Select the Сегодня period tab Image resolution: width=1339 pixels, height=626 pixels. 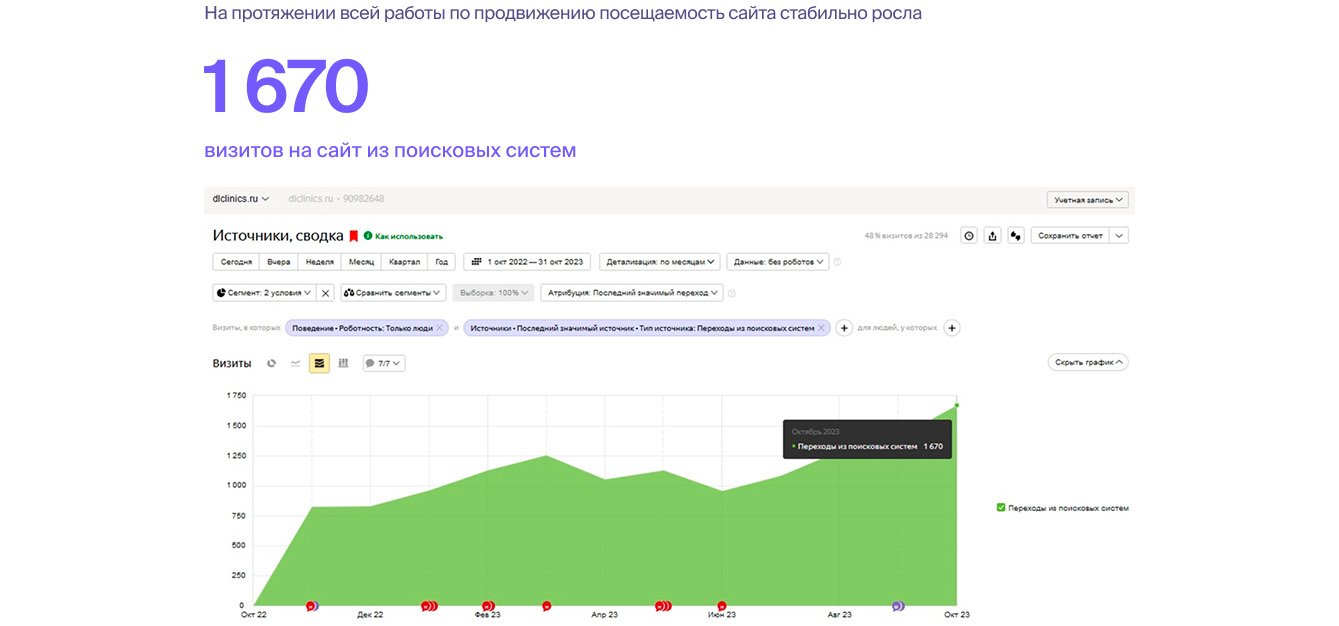pos(236,262)
